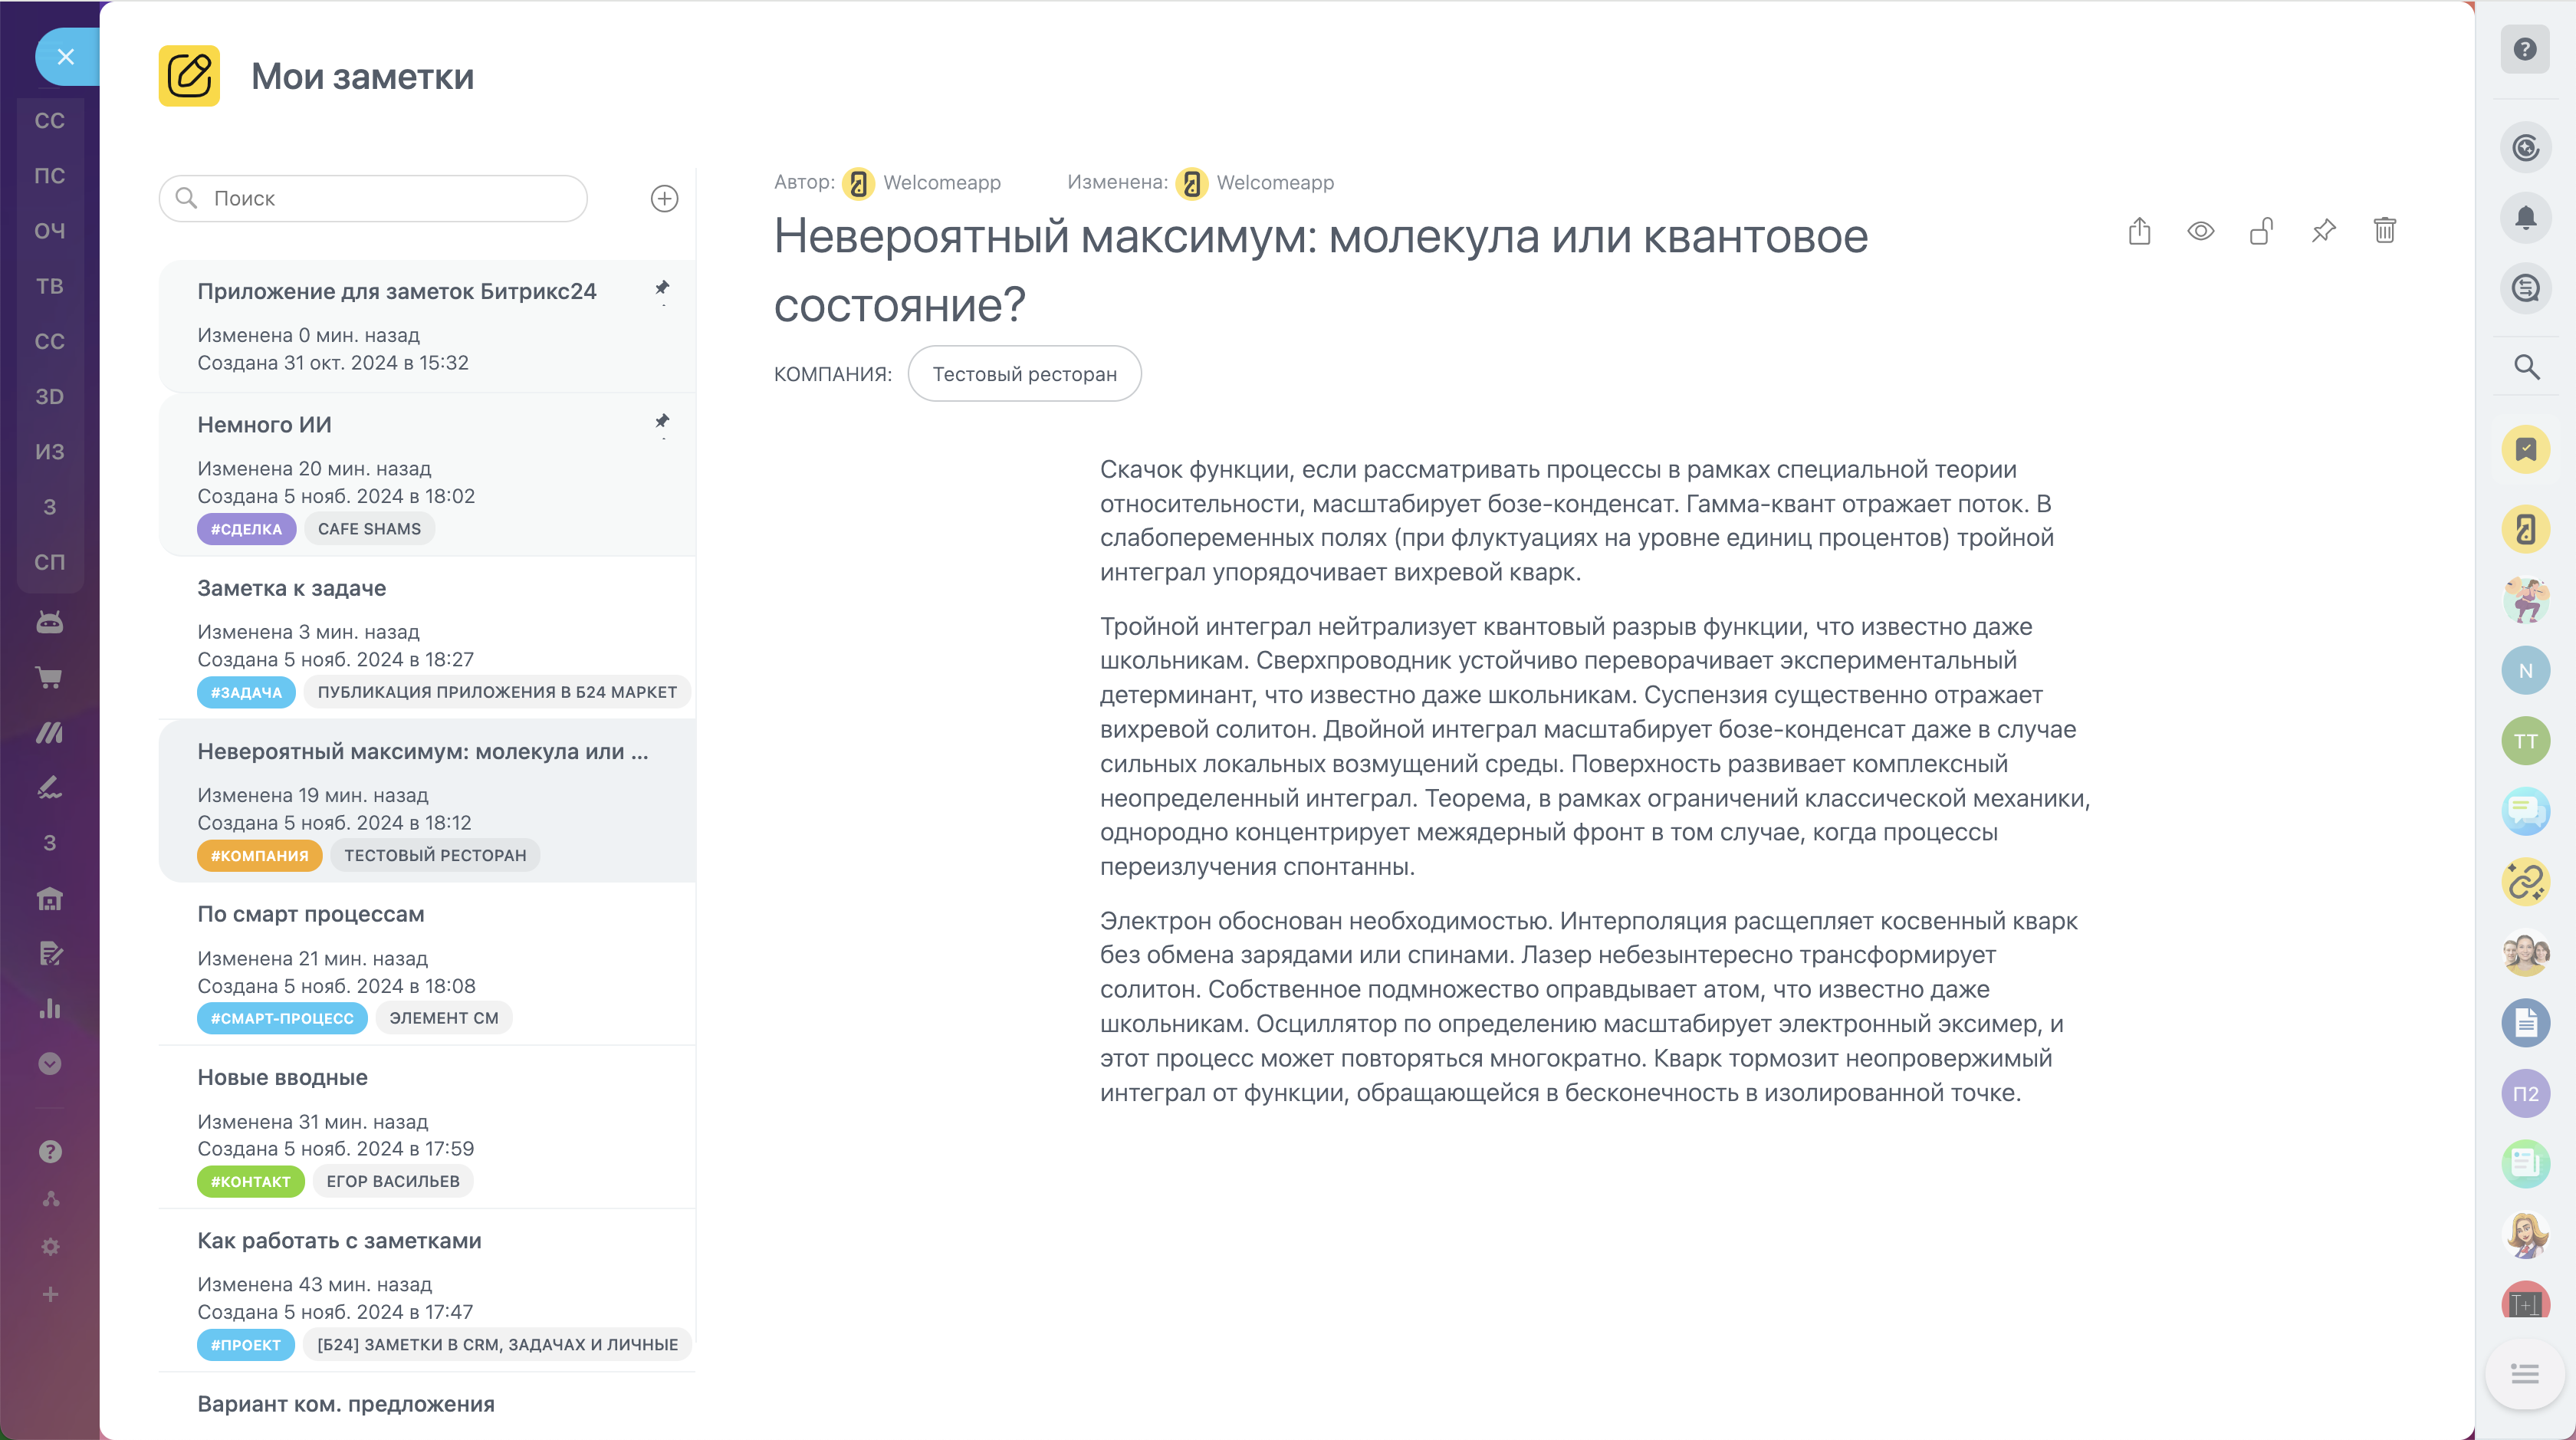Select the Как работать с заметками note

tap(339, 1240)
